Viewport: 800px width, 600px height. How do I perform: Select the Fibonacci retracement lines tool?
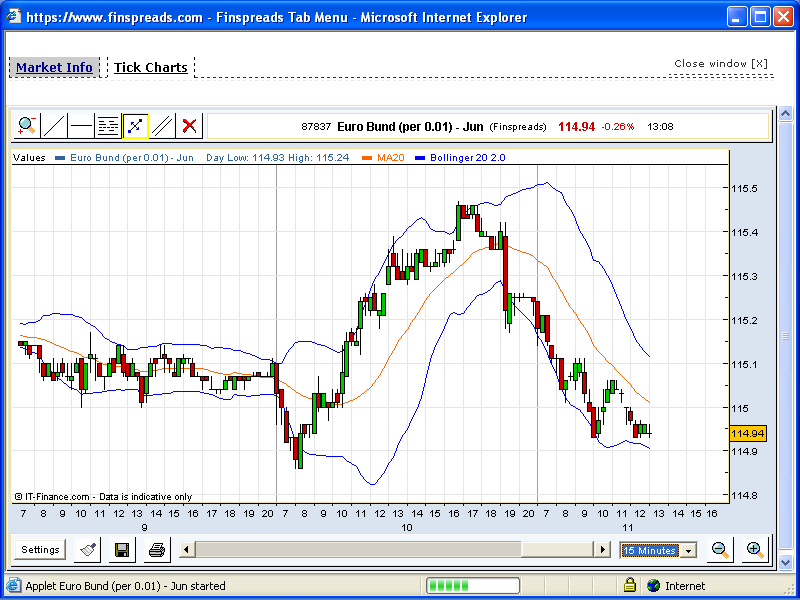[108, 126]
